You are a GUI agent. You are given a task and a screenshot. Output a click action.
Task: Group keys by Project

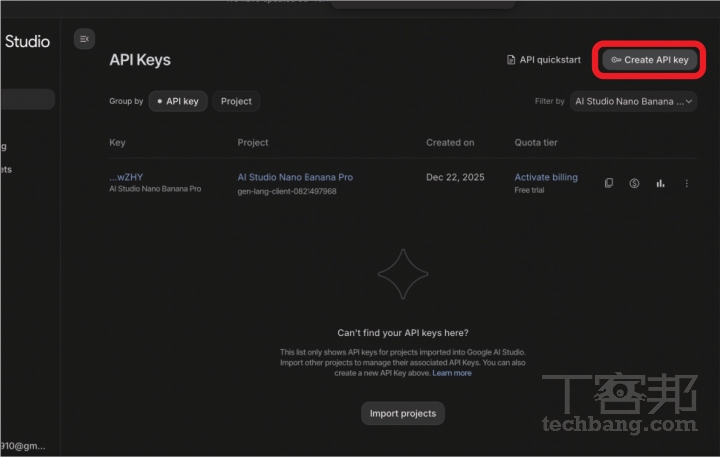(236, 101)
